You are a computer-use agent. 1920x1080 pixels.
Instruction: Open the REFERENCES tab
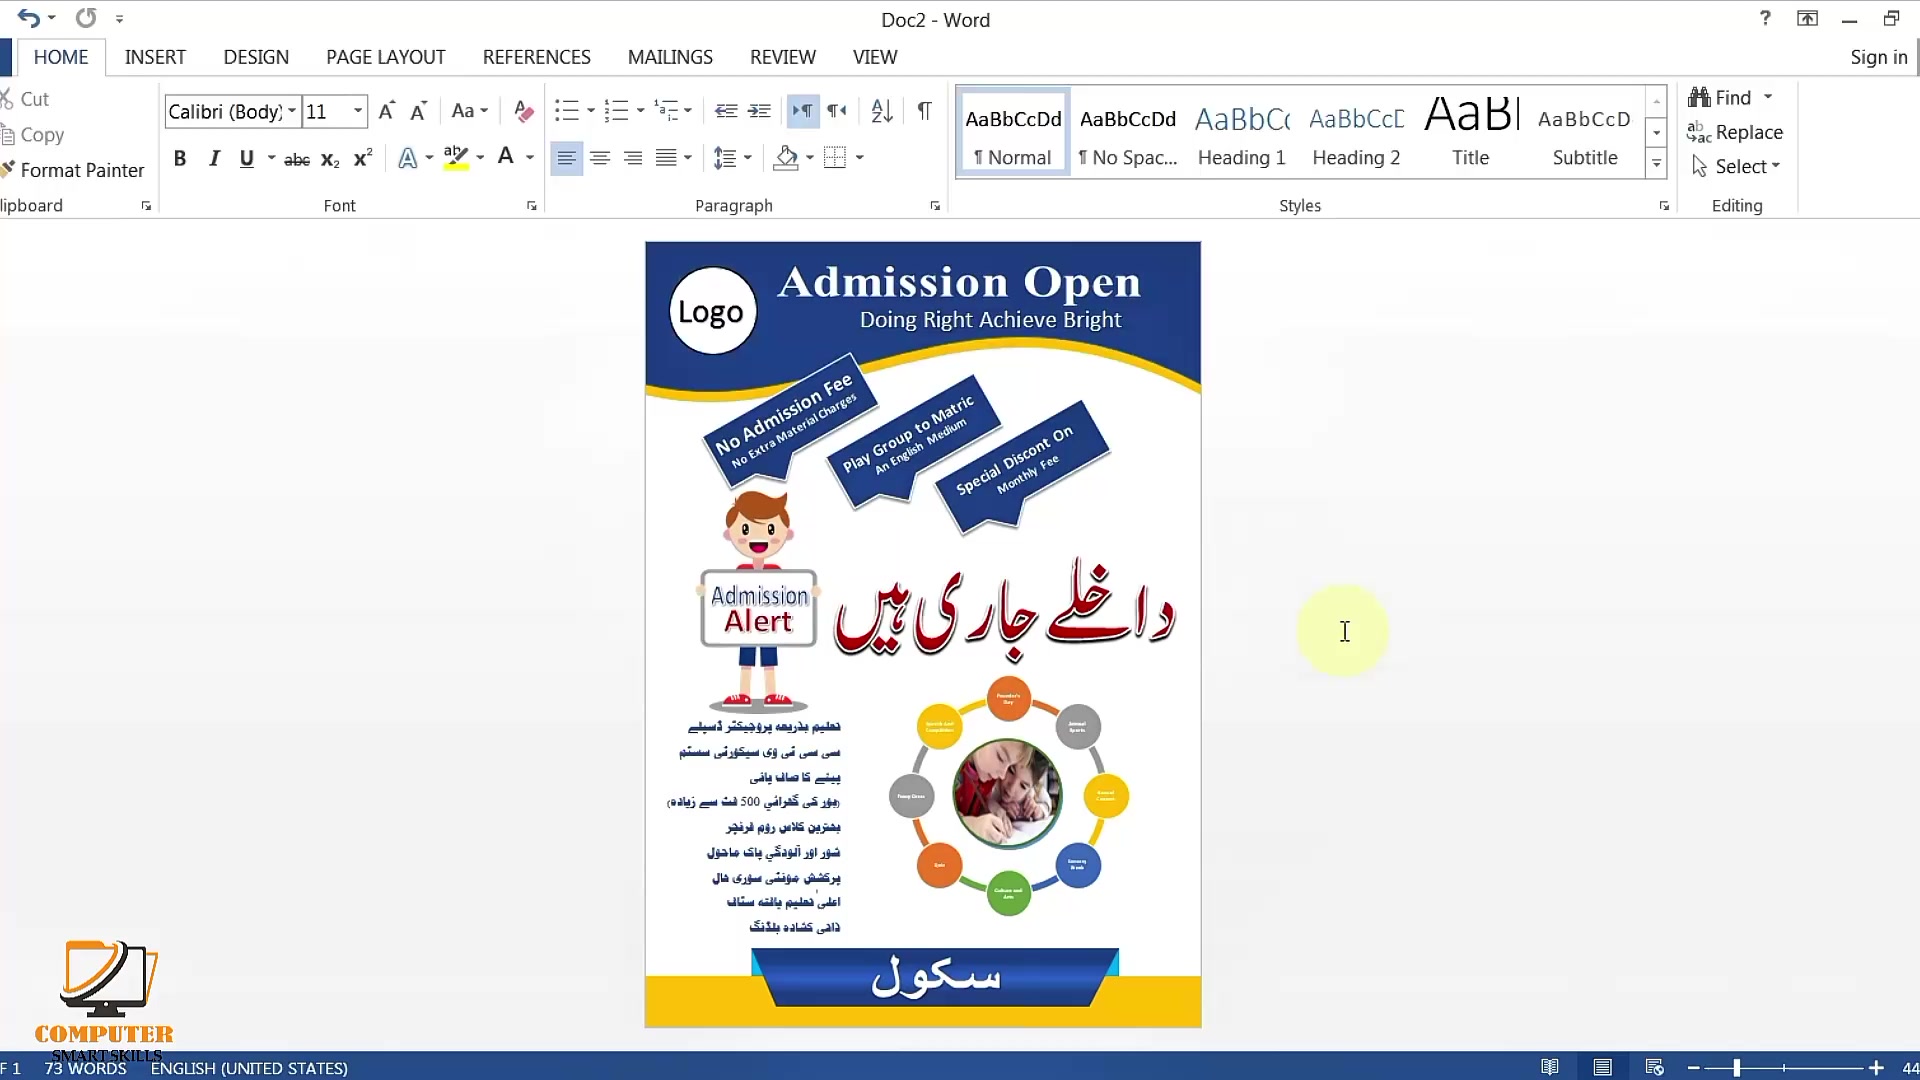coord(537,57)
